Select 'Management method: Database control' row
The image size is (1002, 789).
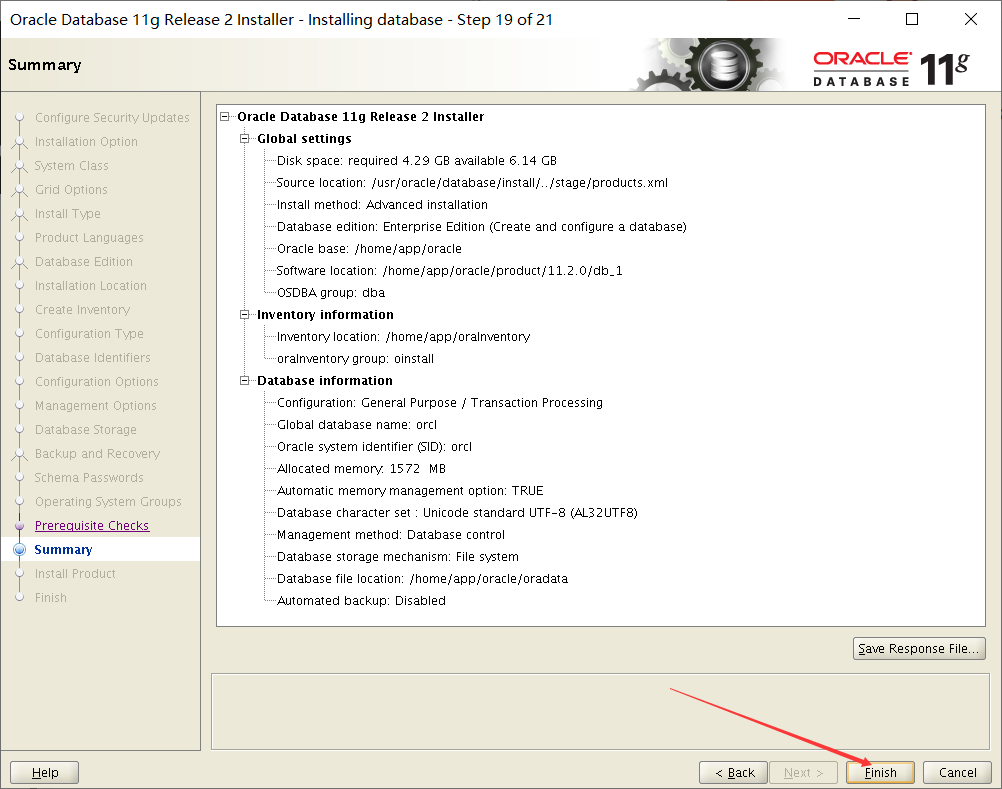[x=391, y=535]
